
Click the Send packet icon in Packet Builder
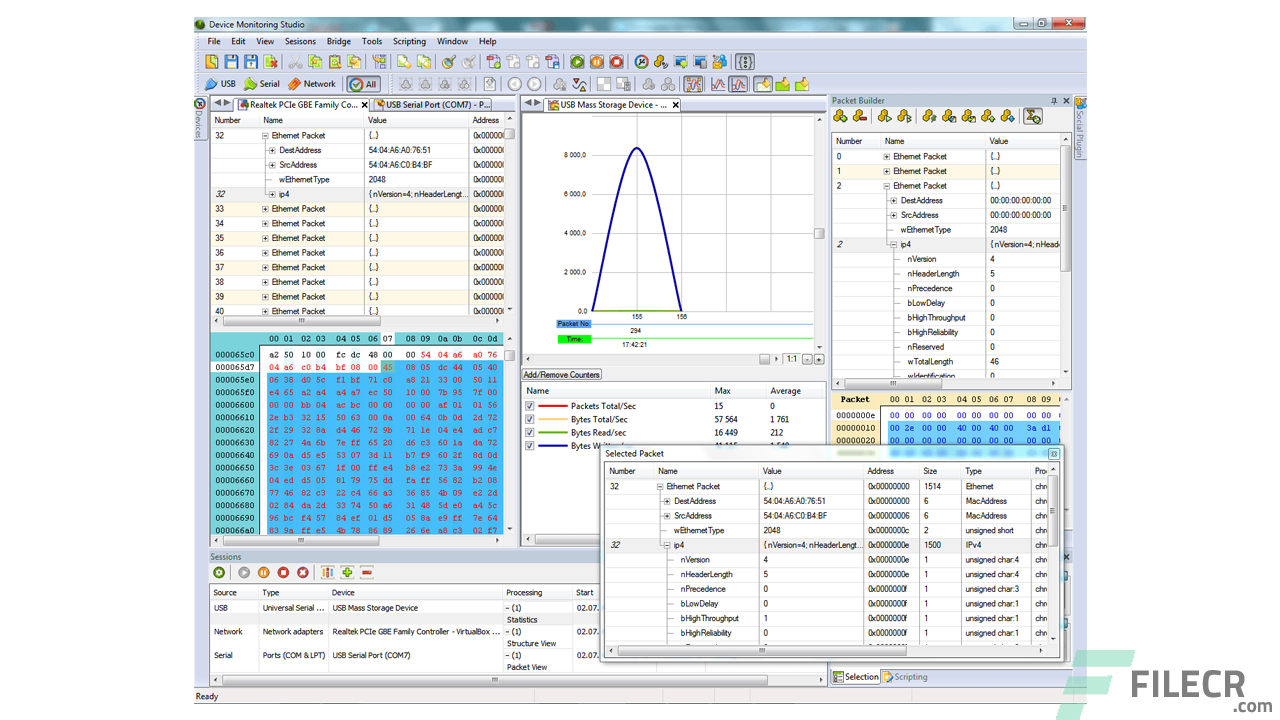click(885, 116)
